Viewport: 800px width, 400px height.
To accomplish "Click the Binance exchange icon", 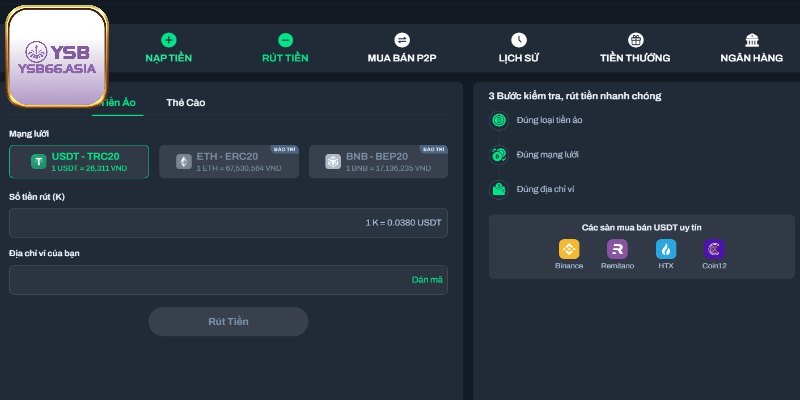I will (569, 250).
